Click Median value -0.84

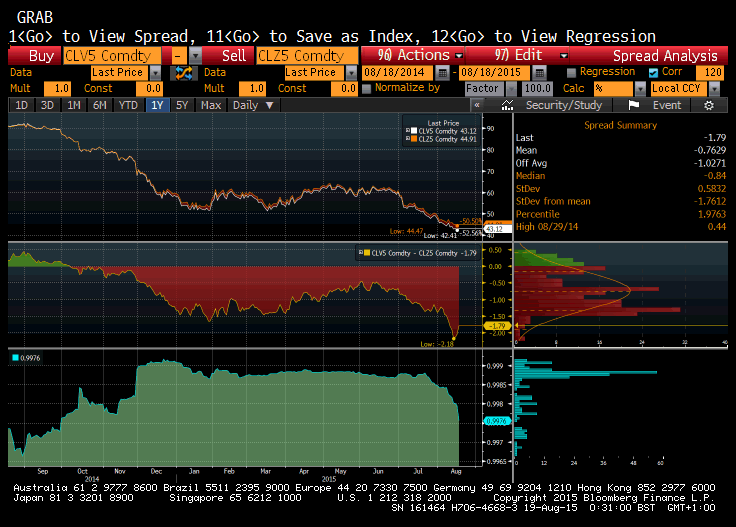[x=714, y=176]
